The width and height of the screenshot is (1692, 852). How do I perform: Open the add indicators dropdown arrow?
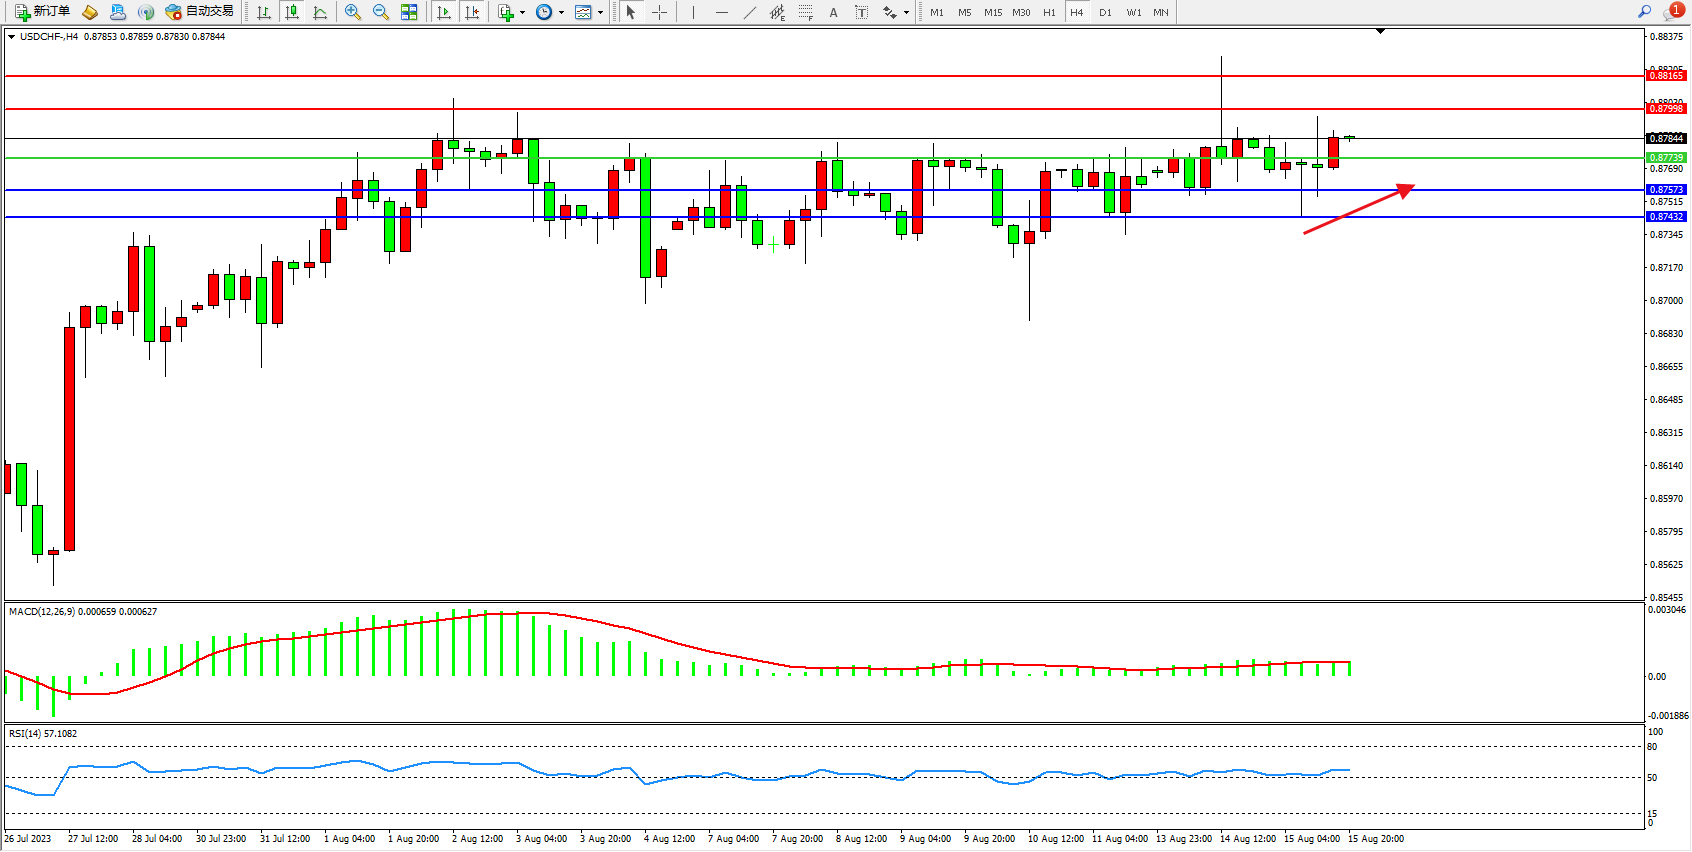click(522, 13)
